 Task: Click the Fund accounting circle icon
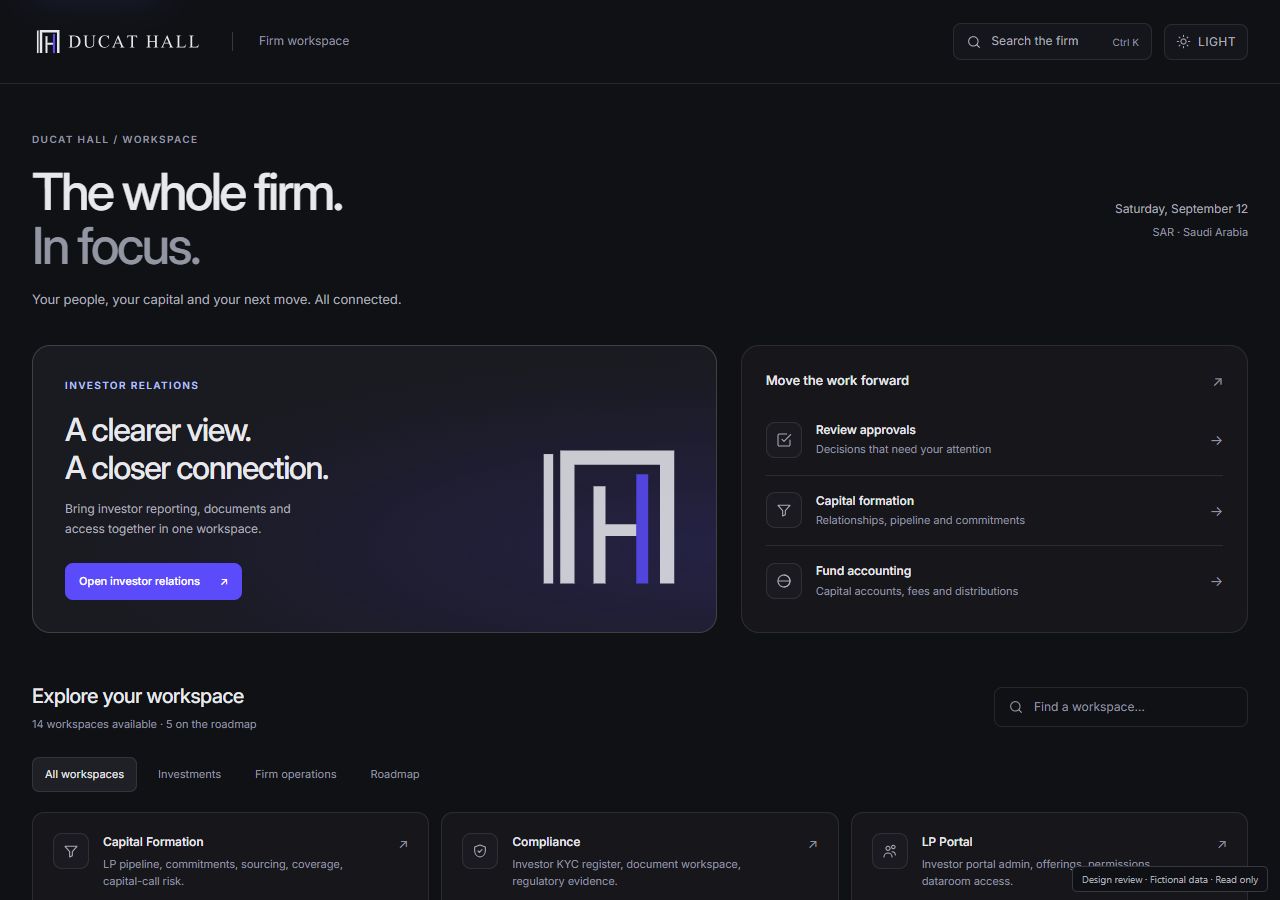[784, 581]
